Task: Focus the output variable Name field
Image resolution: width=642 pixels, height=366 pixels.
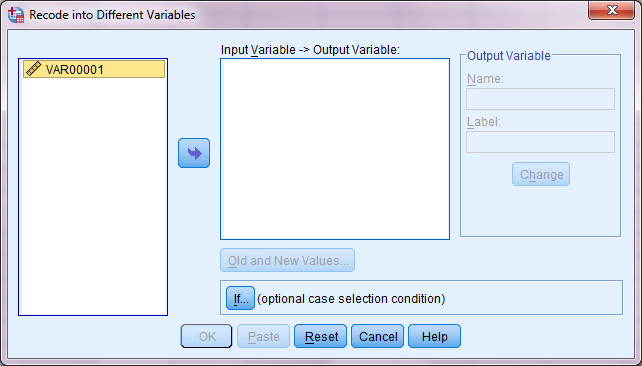Action: tap(540, 99)
